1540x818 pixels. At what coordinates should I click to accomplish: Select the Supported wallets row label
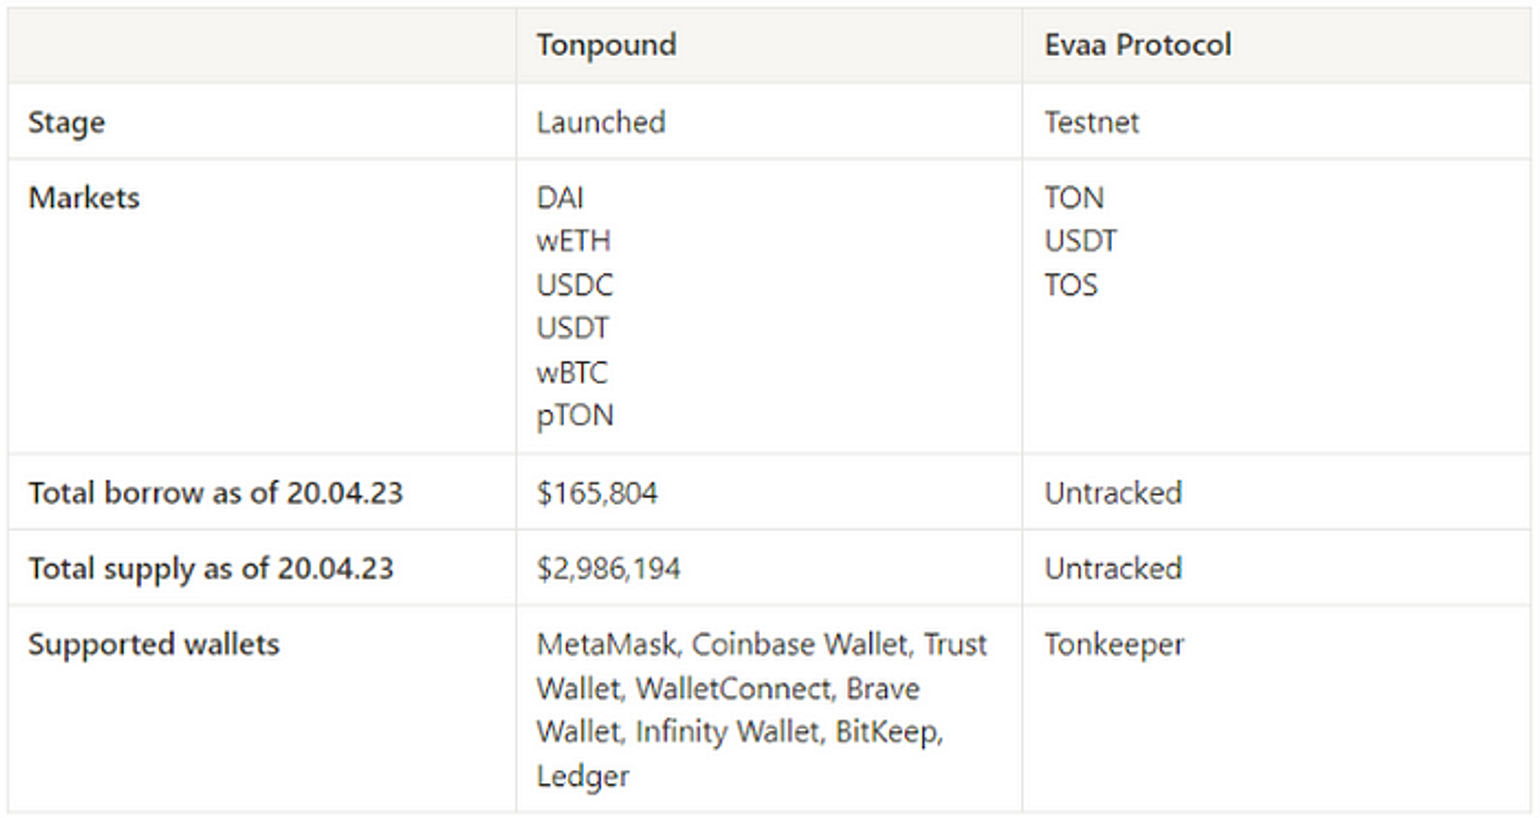pyautogui.click(x=154, y=644)
